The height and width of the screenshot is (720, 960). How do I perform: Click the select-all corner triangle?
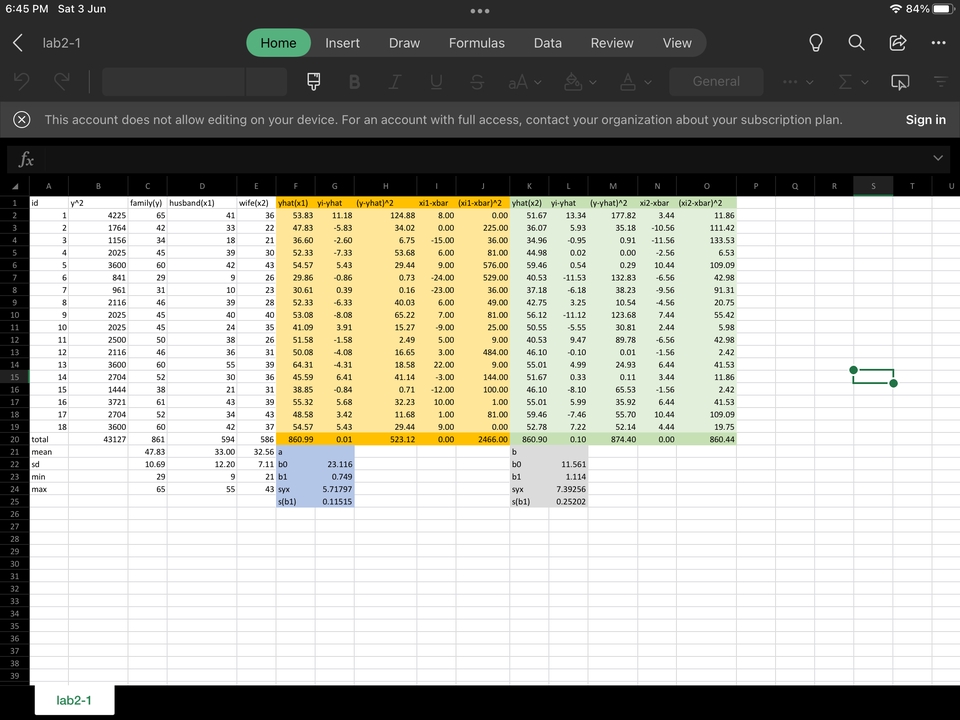pos(15,186)
